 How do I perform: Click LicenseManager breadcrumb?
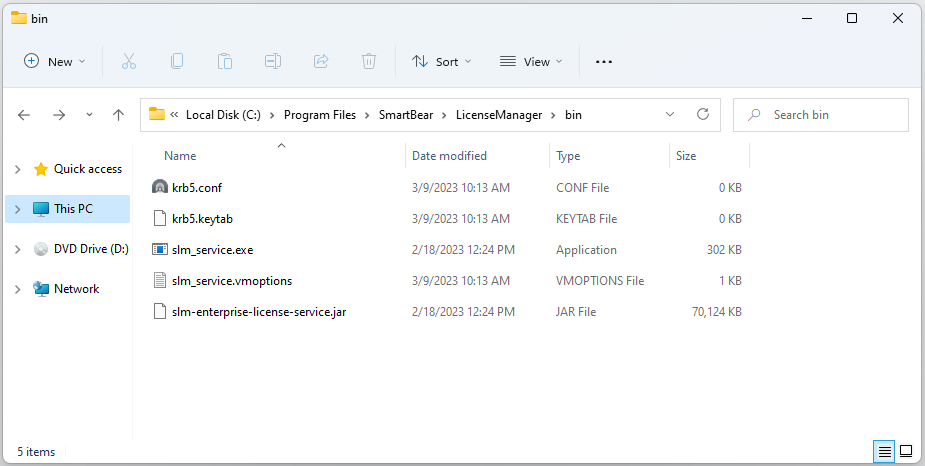499,115
